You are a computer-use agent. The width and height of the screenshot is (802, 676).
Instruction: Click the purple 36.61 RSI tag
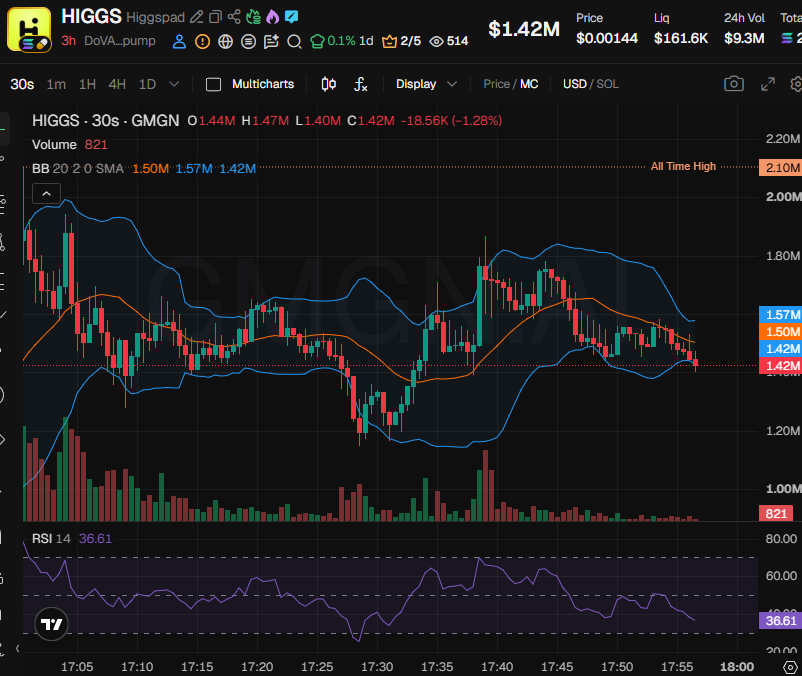781,621
